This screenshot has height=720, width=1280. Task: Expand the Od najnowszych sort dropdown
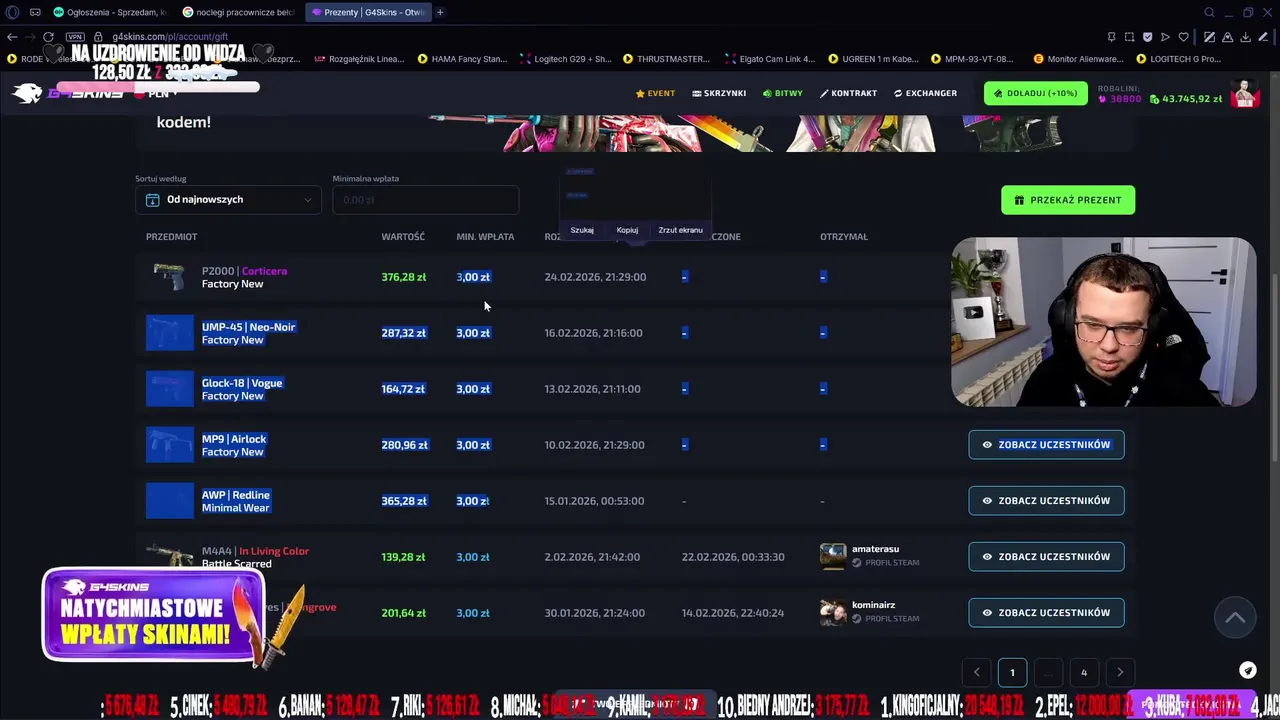(229, 200)
